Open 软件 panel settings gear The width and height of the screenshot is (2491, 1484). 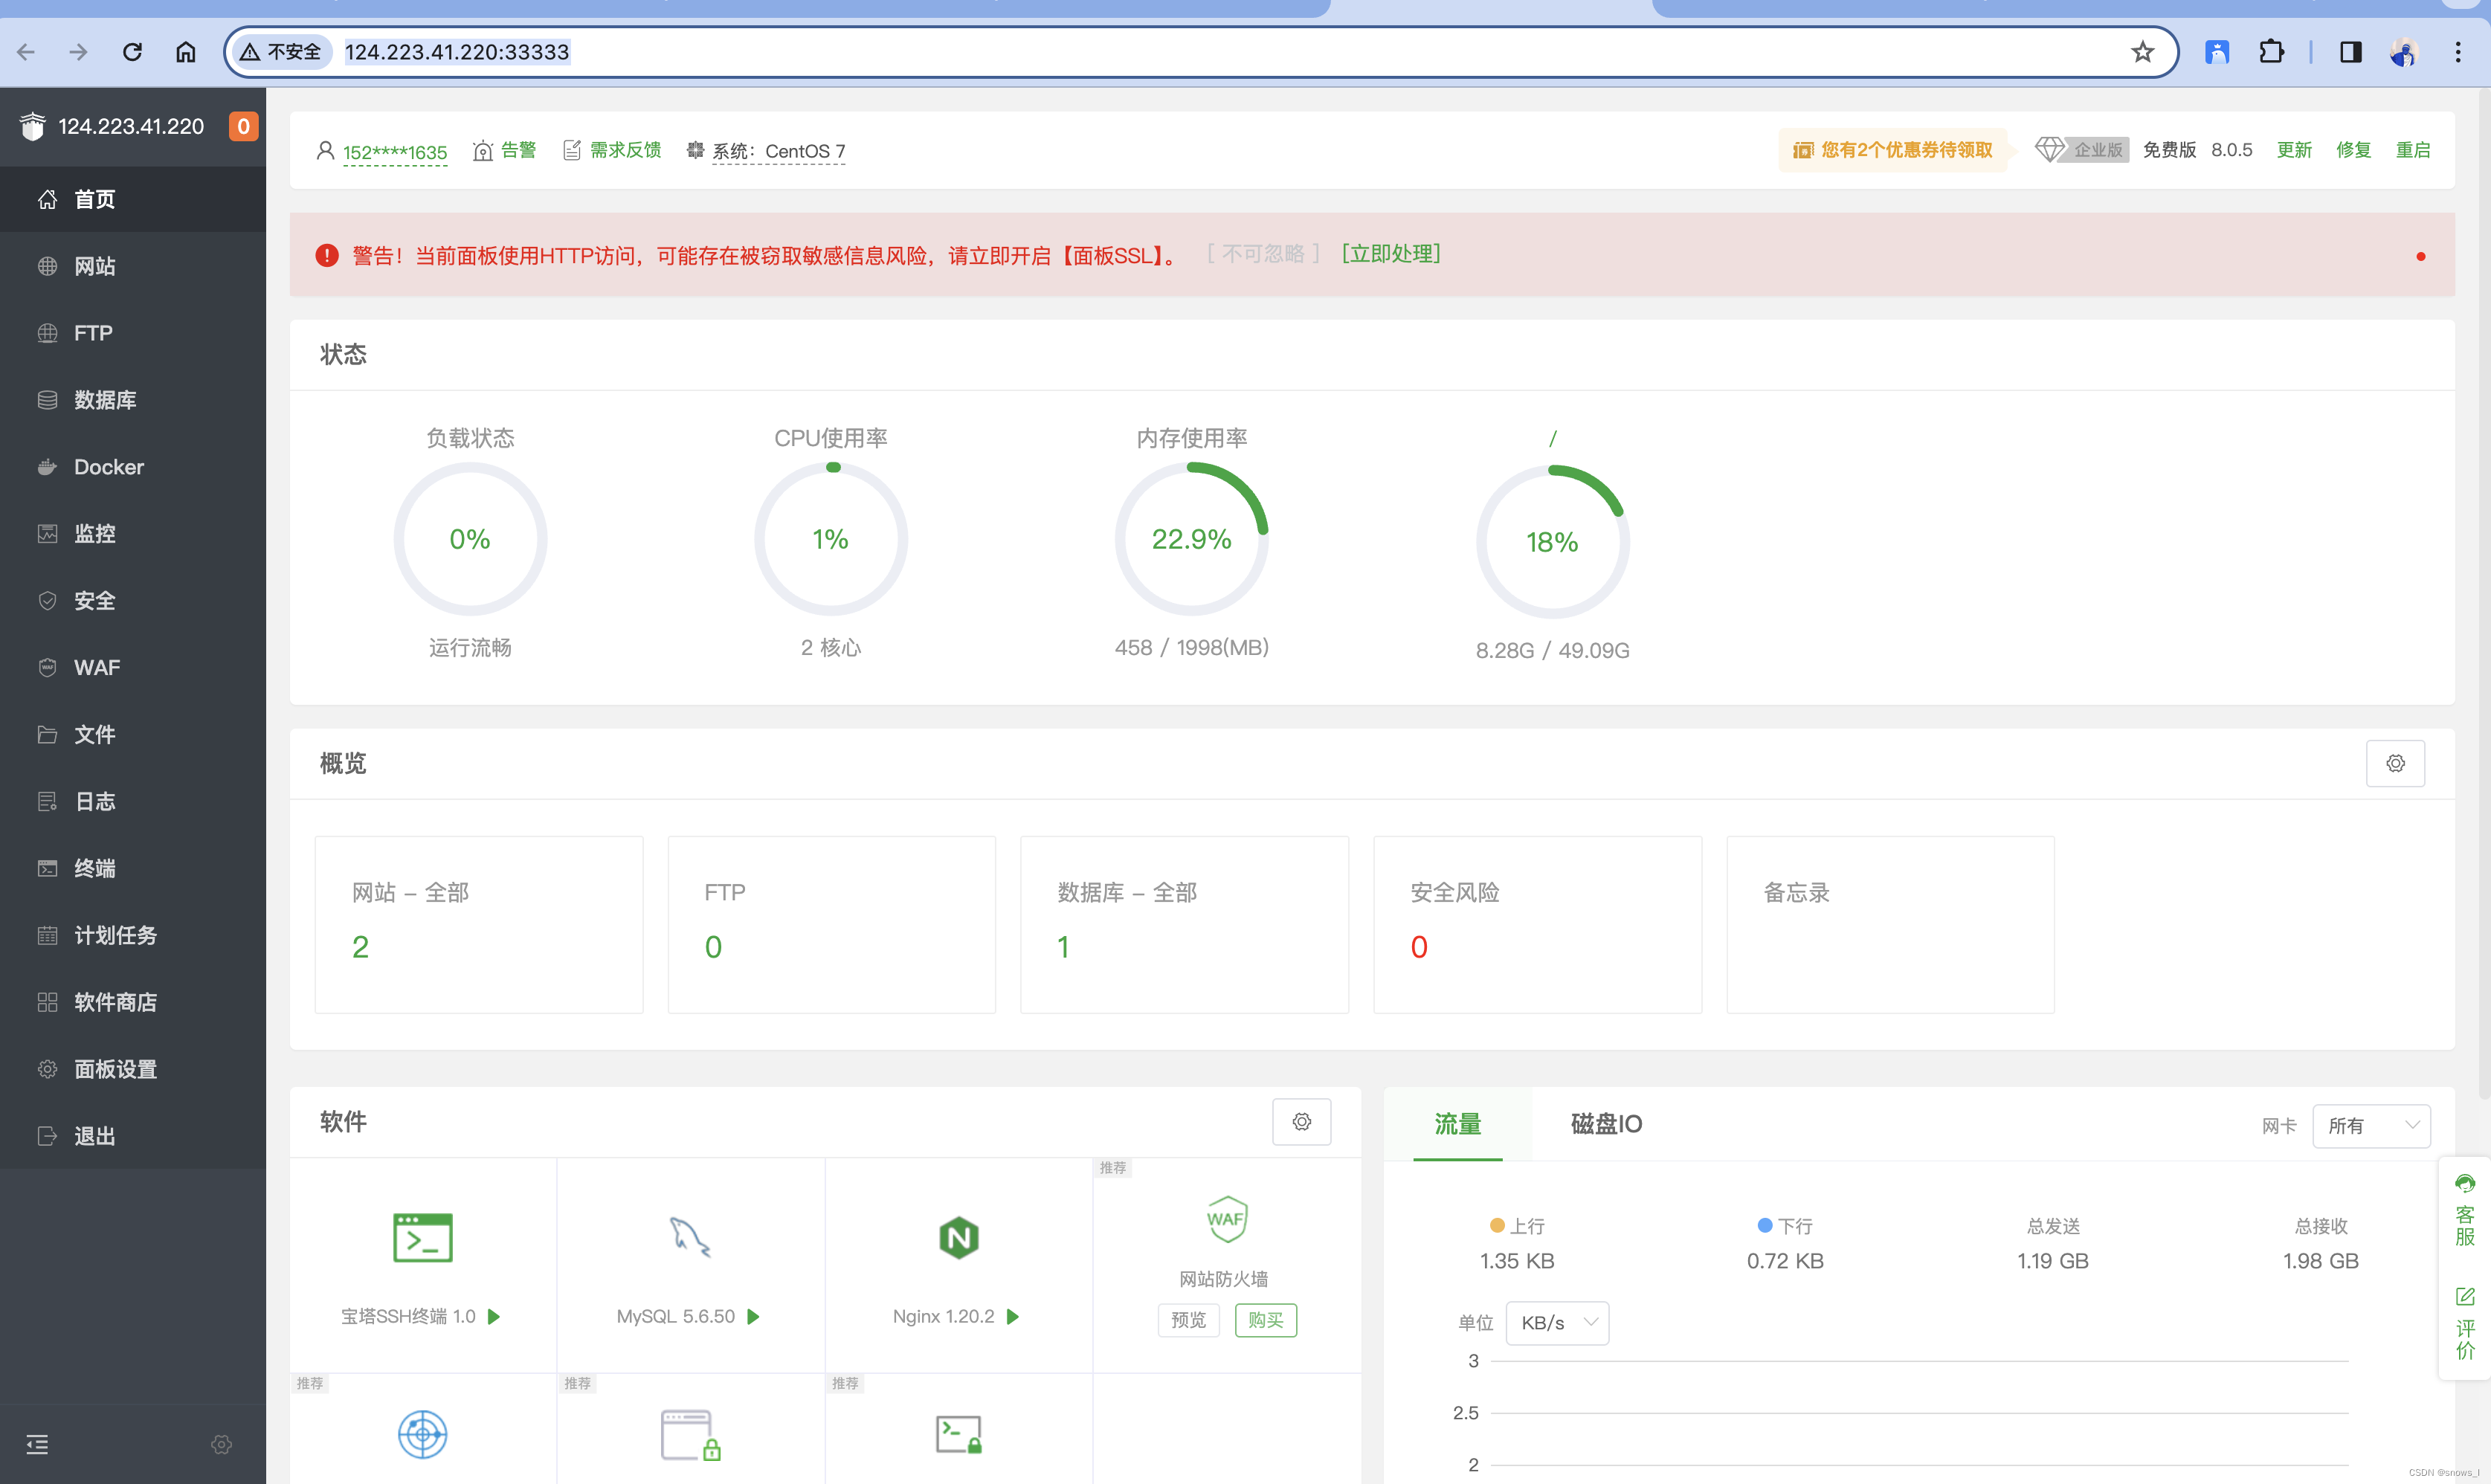[1301, 1122]
